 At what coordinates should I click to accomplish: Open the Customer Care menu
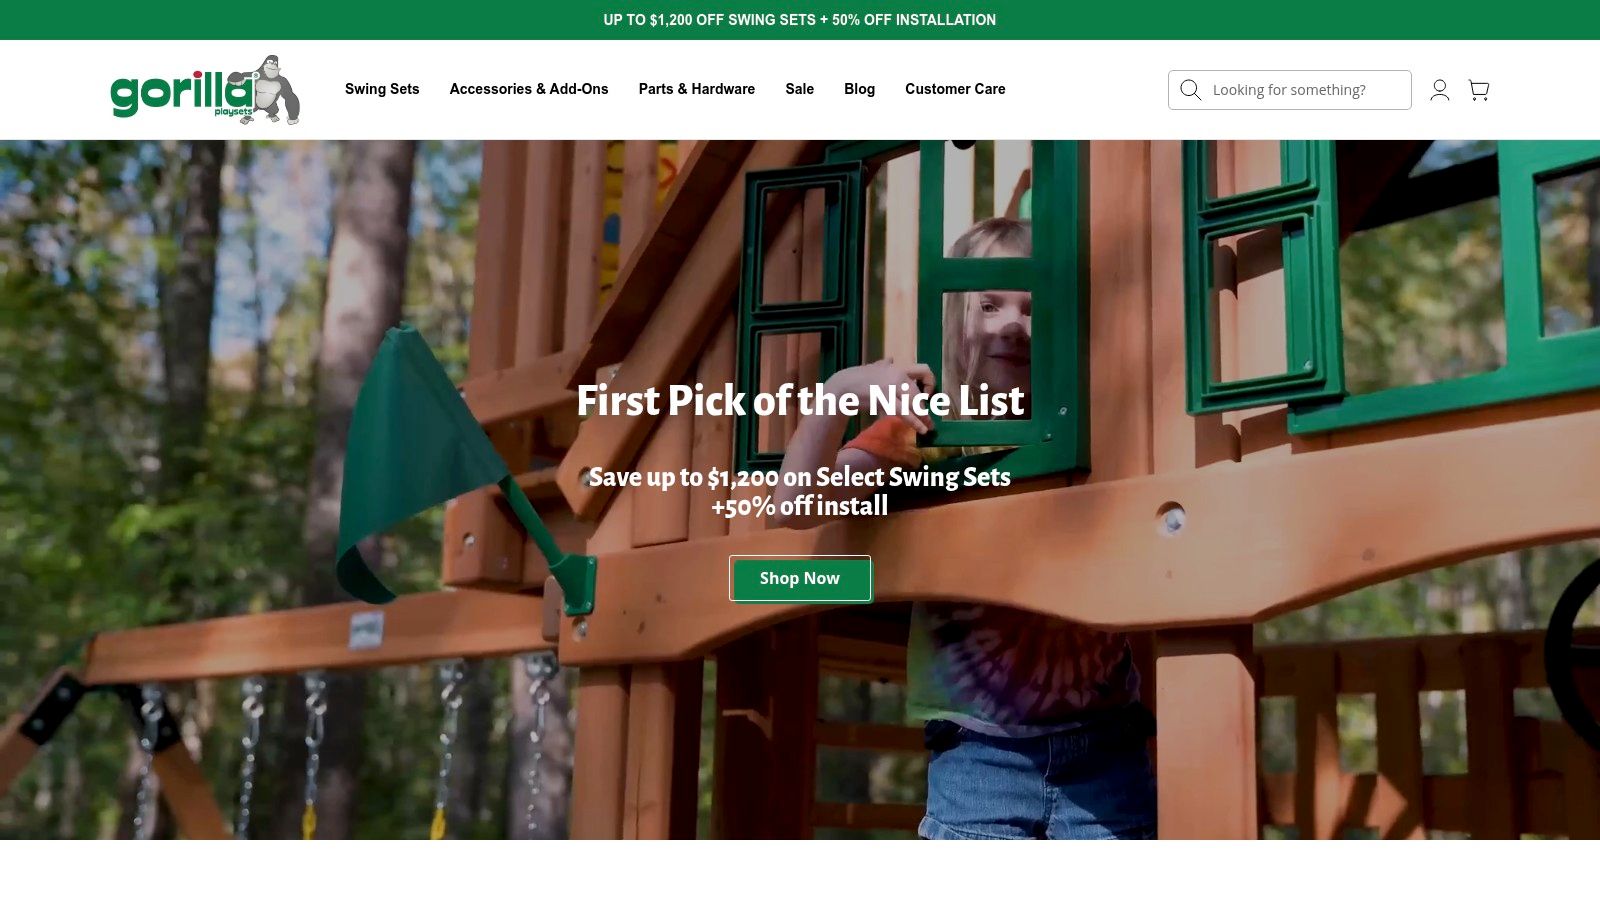(955, 89)
